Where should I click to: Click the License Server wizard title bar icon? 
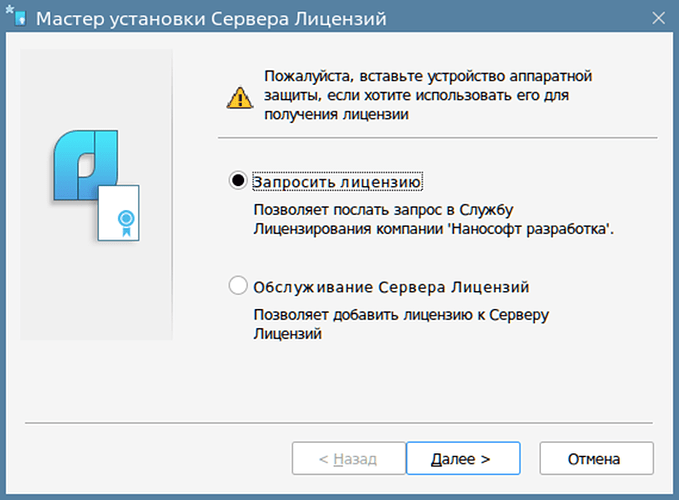coord(16,16)
